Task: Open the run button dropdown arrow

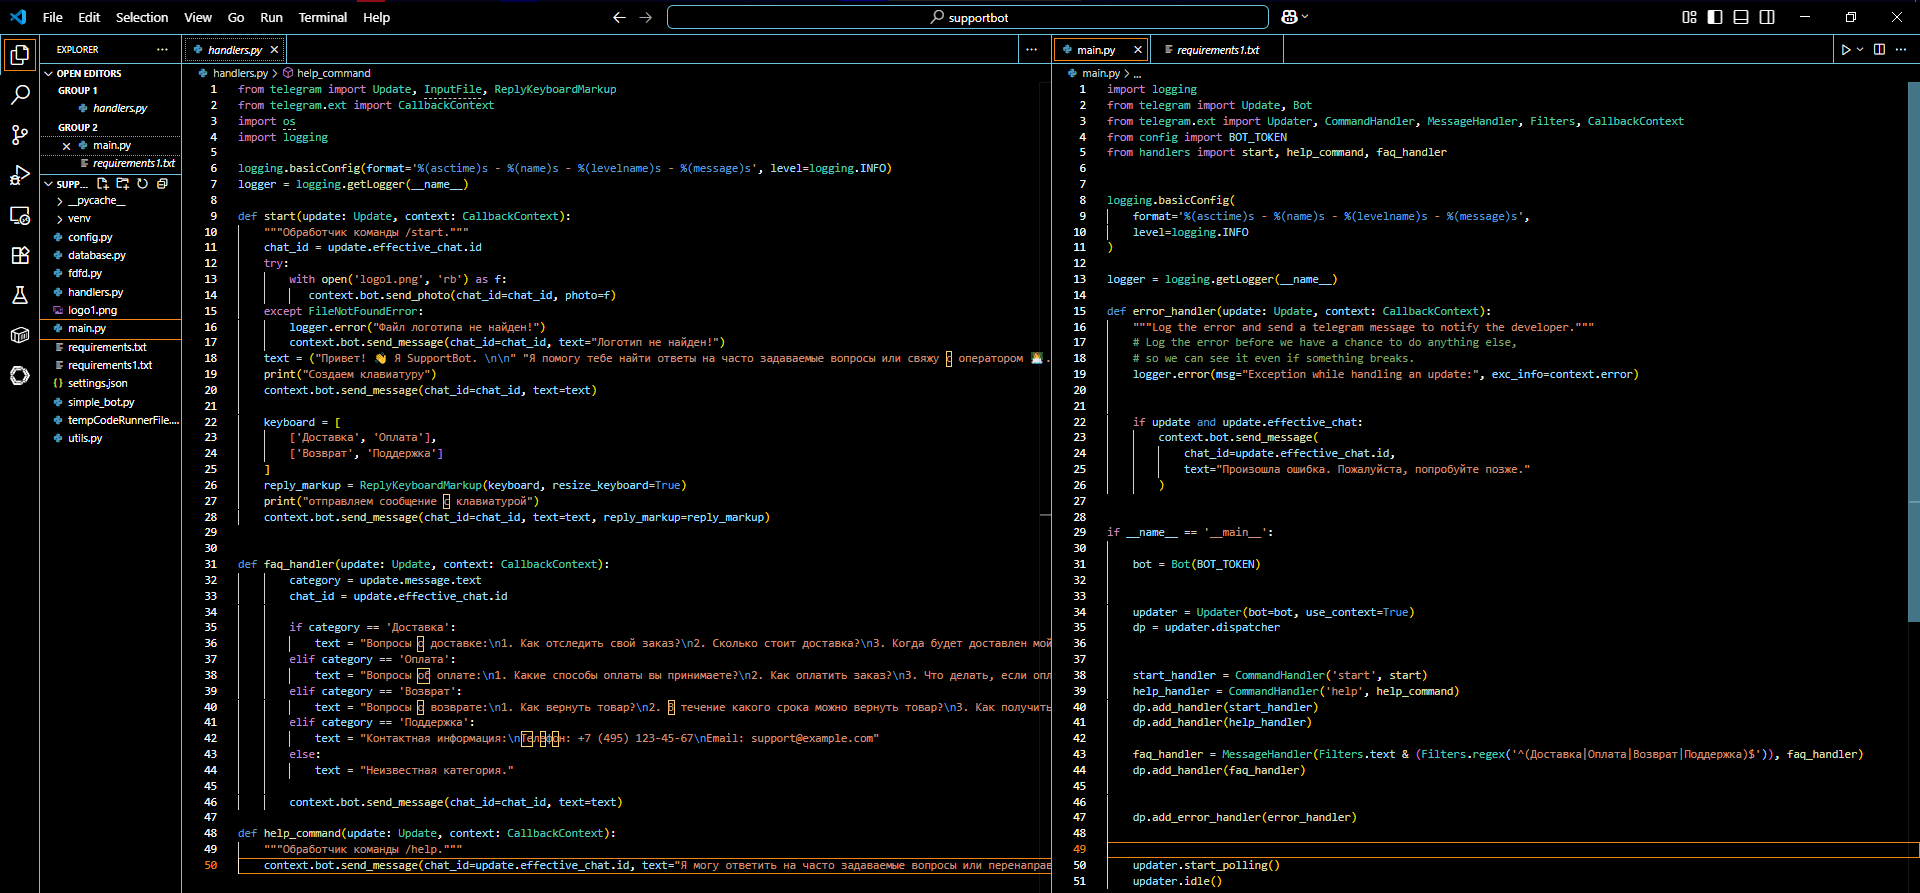Action: pos(1860,50)
